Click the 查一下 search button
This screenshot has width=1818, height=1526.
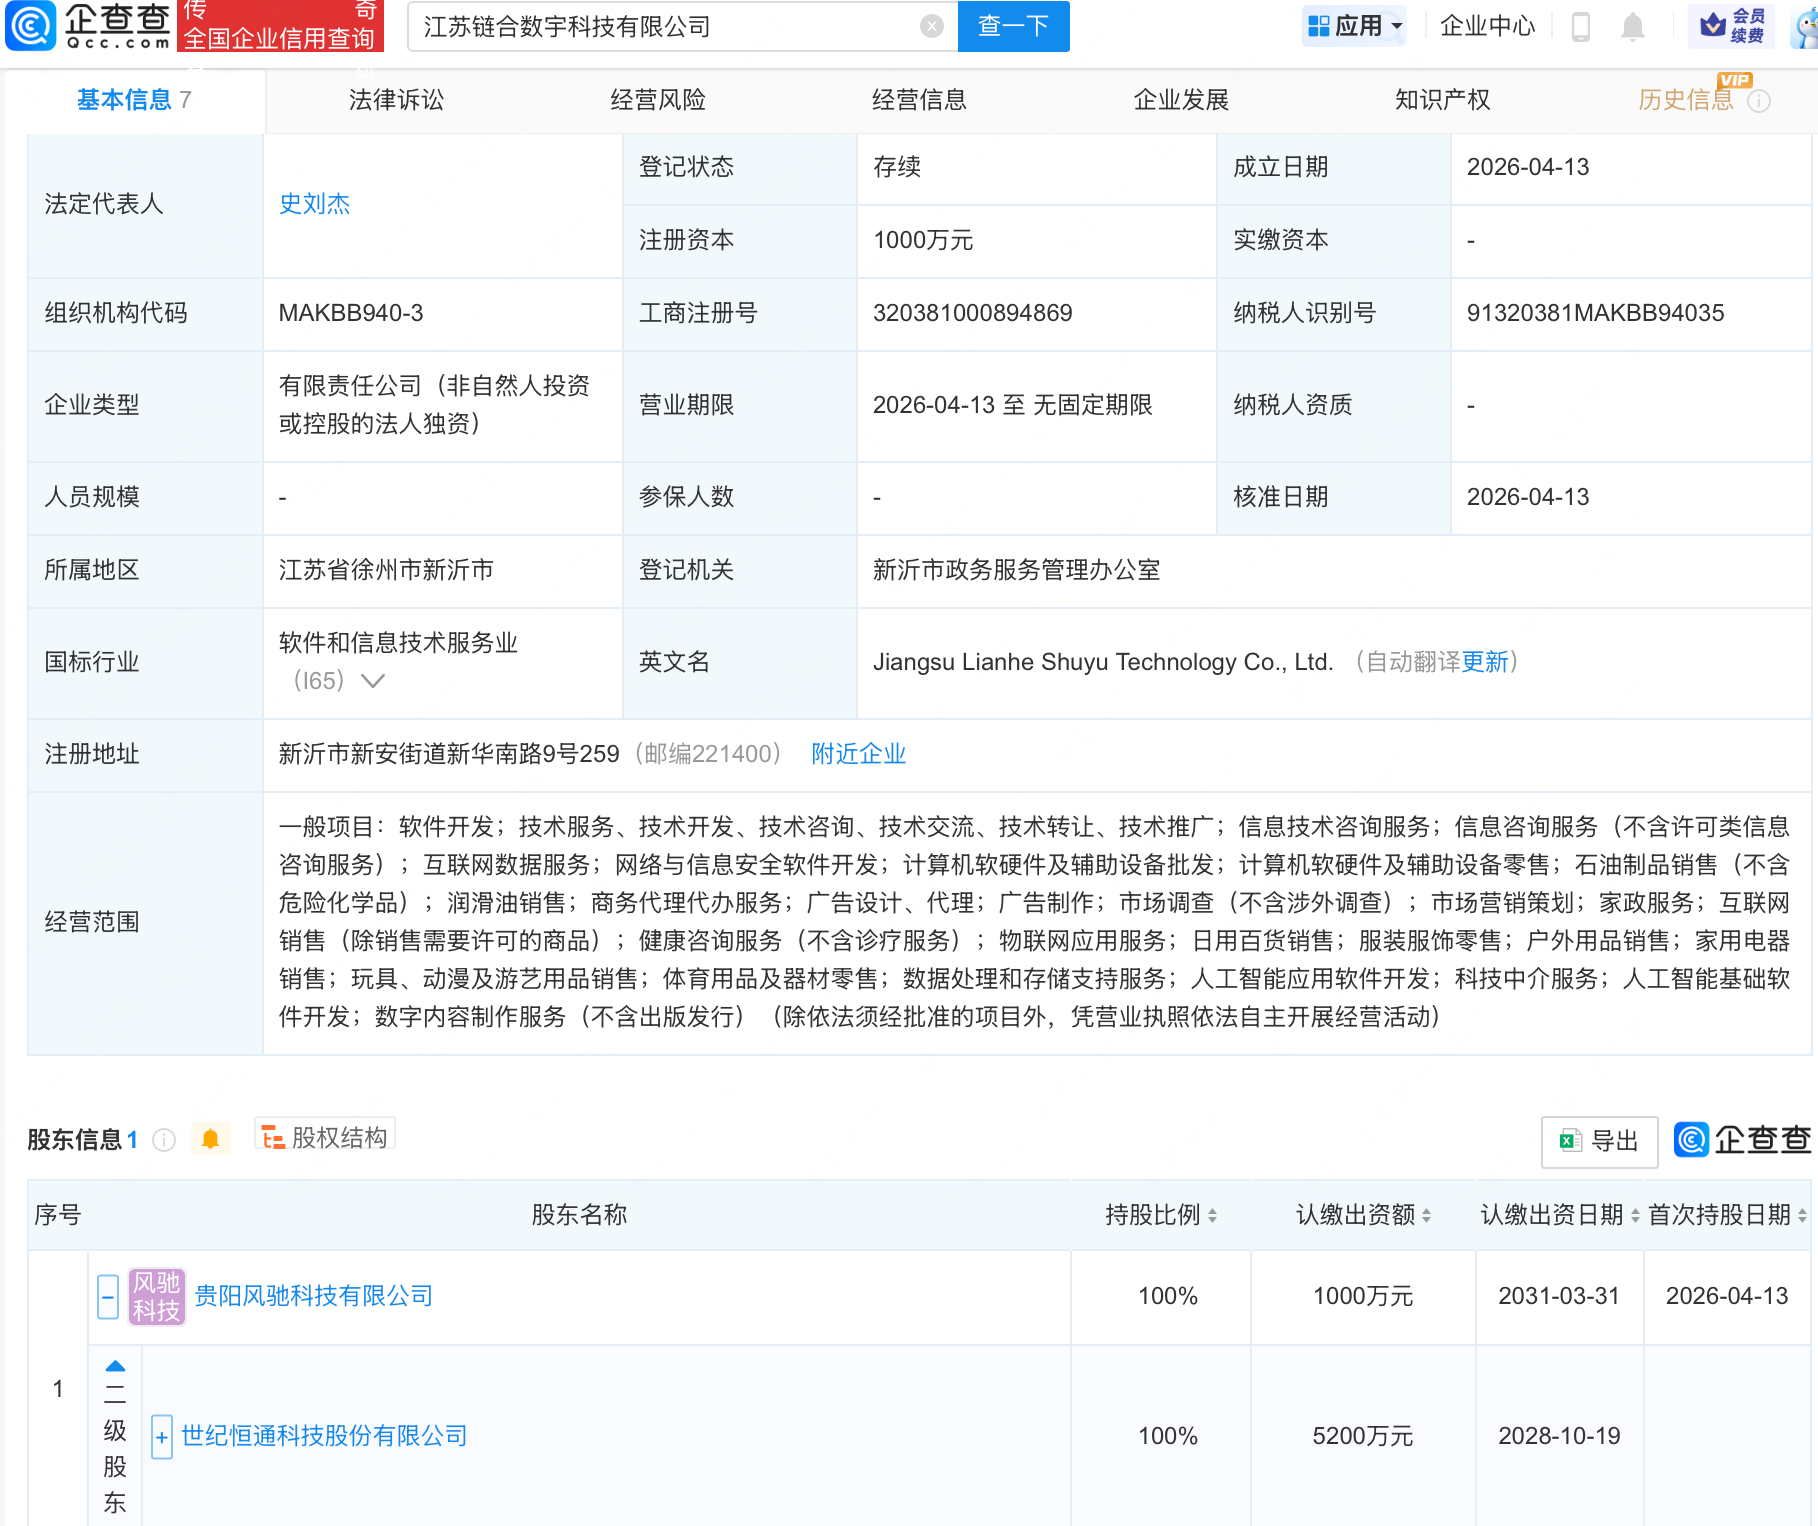(x=1013, y=27)
